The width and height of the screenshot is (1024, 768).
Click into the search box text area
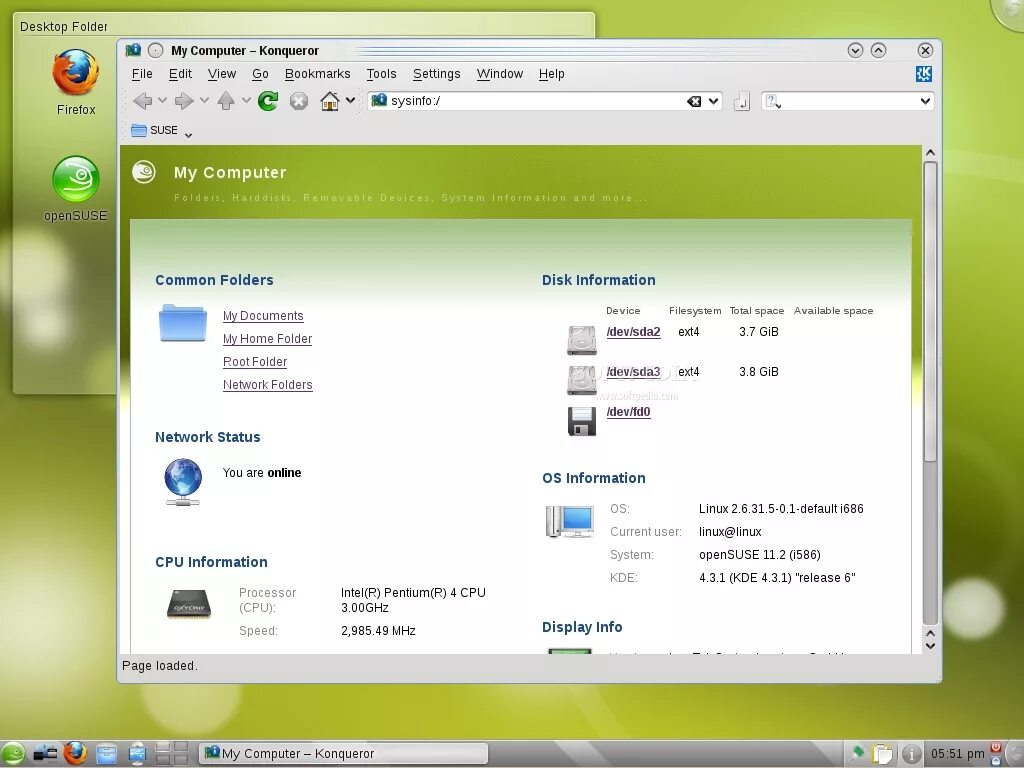(849, 101)
